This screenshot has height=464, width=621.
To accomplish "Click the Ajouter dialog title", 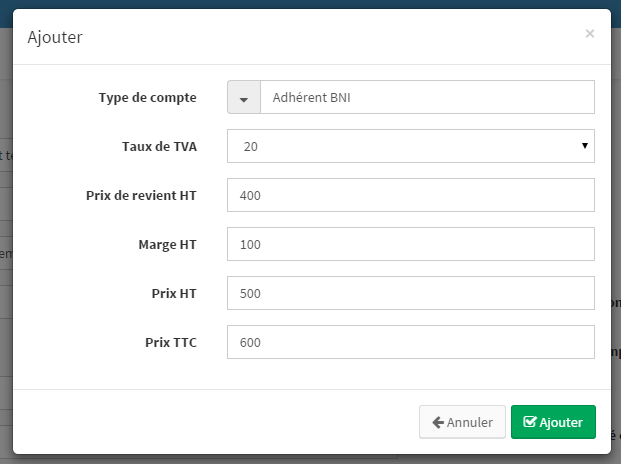I will (x=55, y=37).
